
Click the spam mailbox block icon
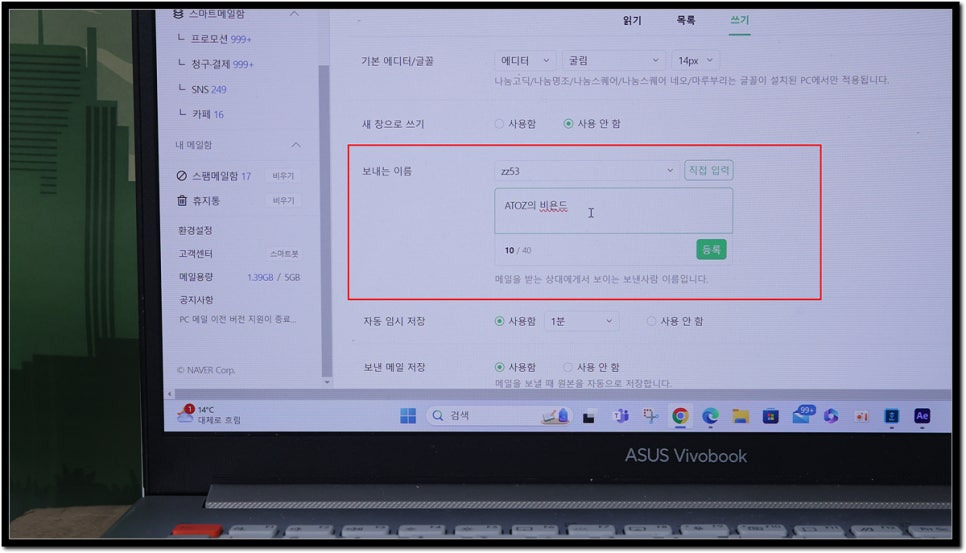[181, 176]
